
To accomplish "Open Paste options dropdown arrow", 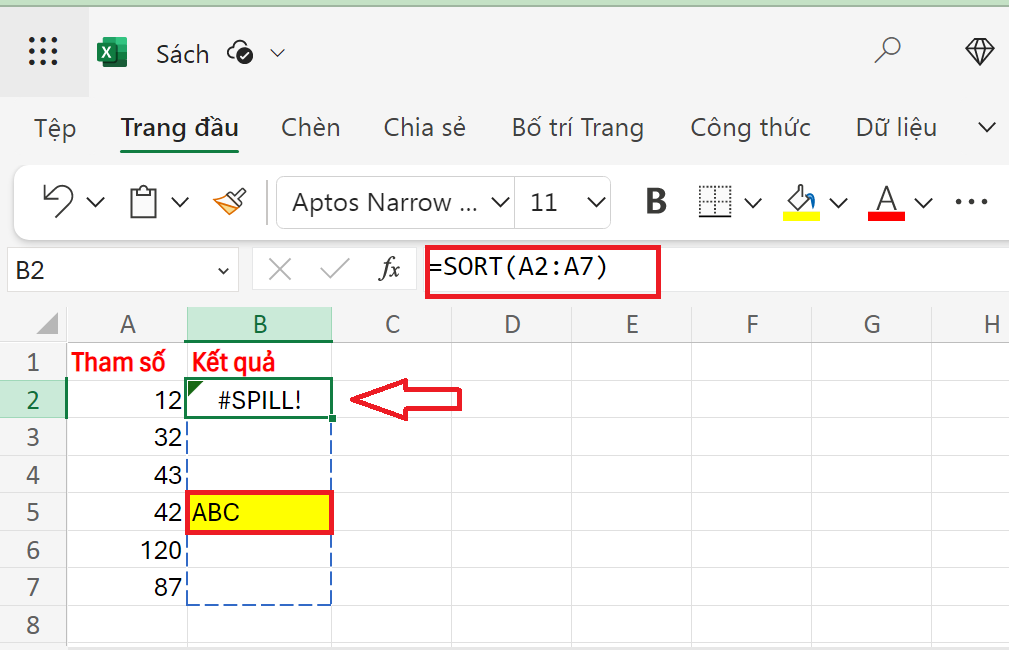I will tap(180, 202).
